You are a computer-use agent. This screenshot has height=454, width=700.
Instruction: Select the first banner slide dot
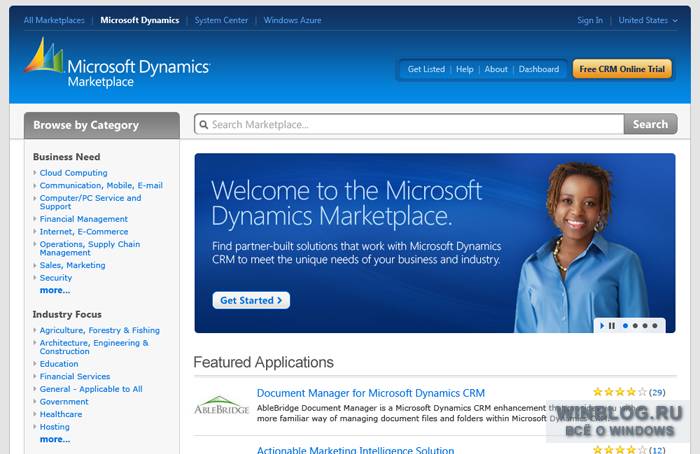click(625, 326)
